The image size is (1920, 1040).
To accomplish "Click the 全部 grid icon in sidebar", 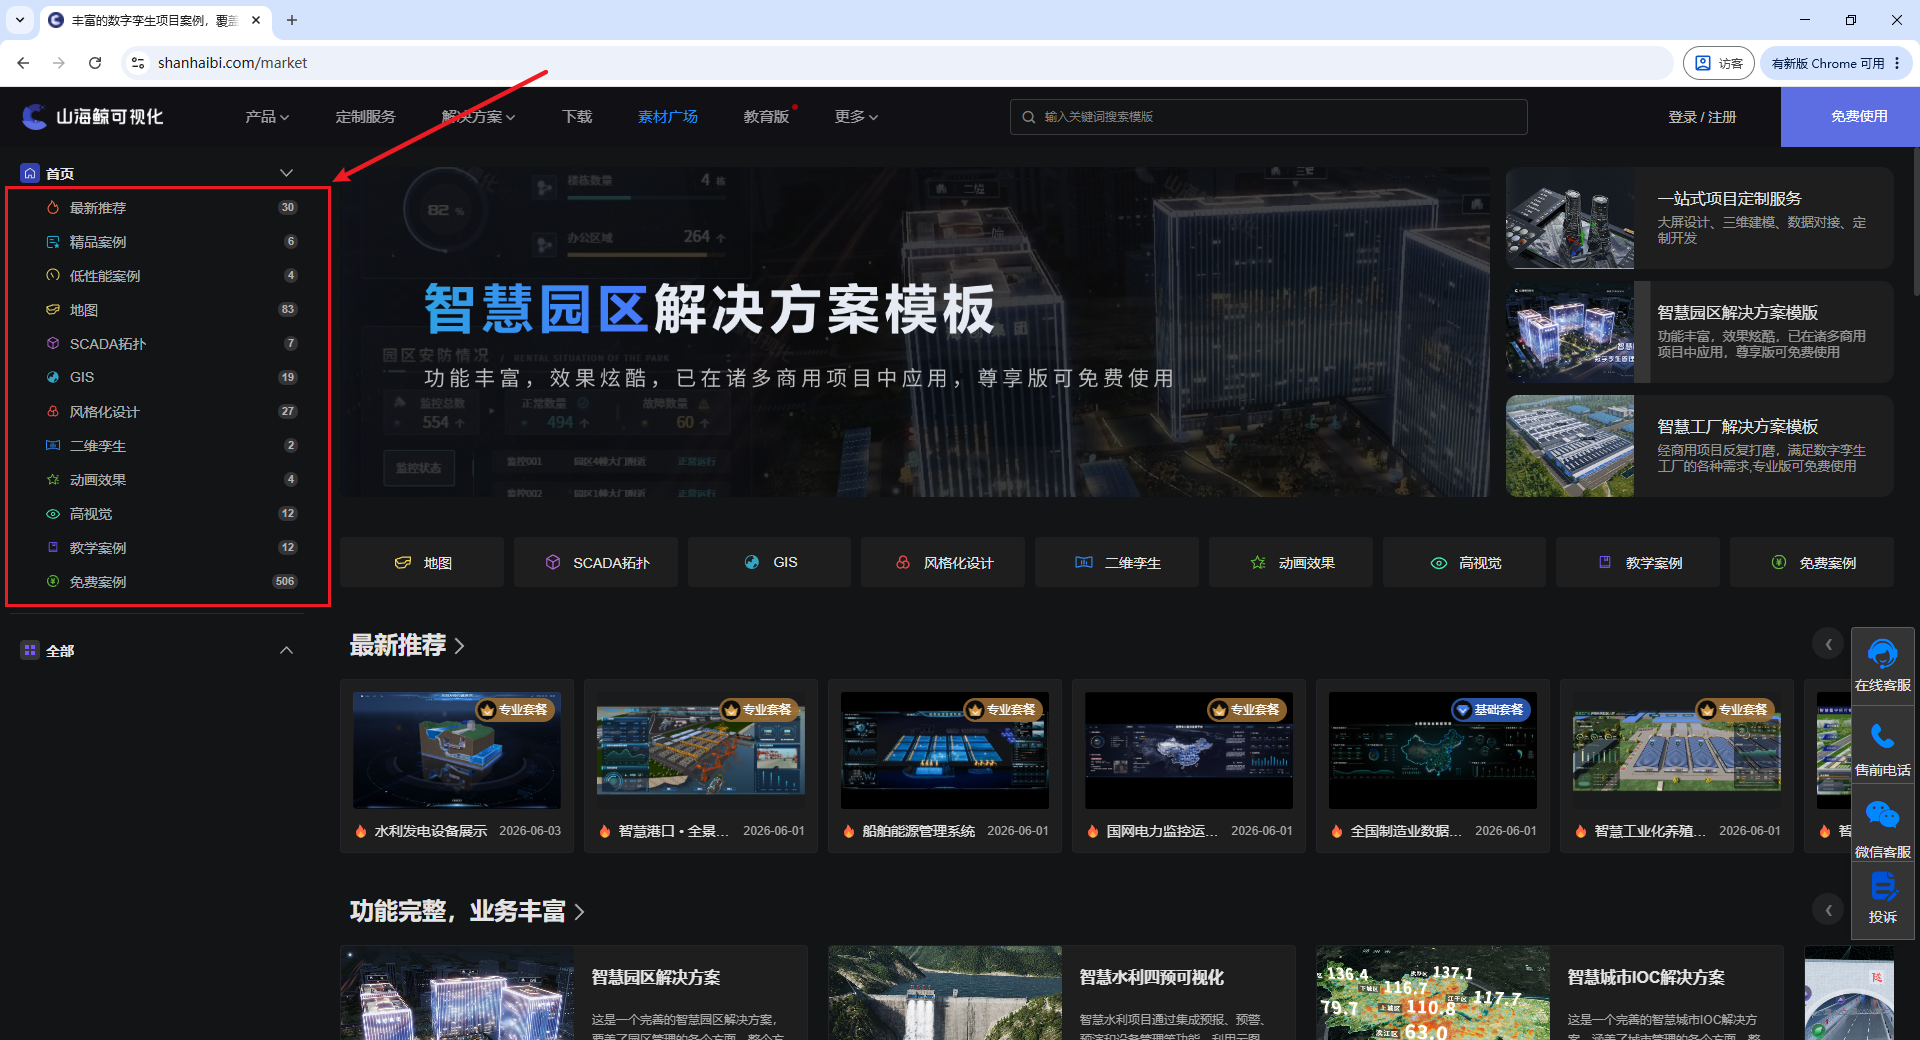I will click(x=30, y=650).
